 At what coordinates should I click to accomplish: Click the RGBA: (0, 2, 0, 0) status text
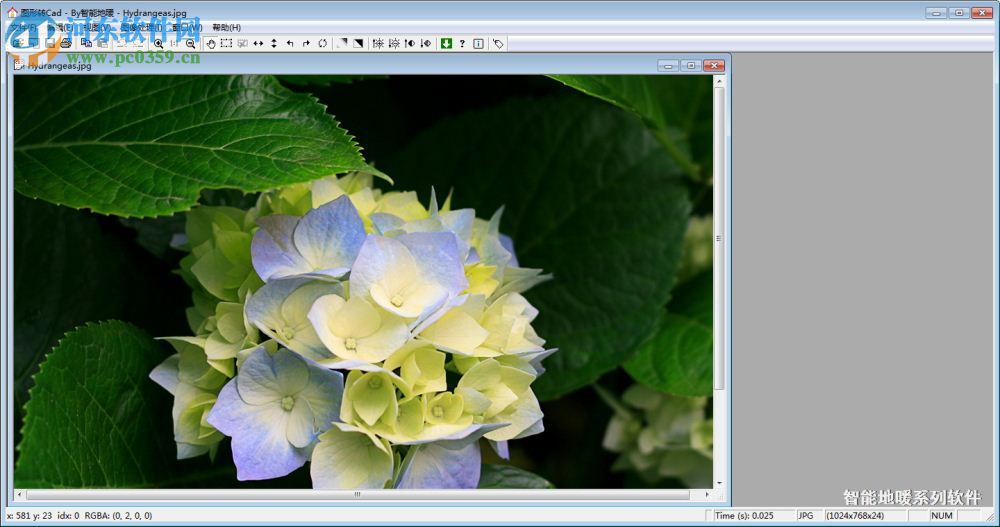click(118, 516)
